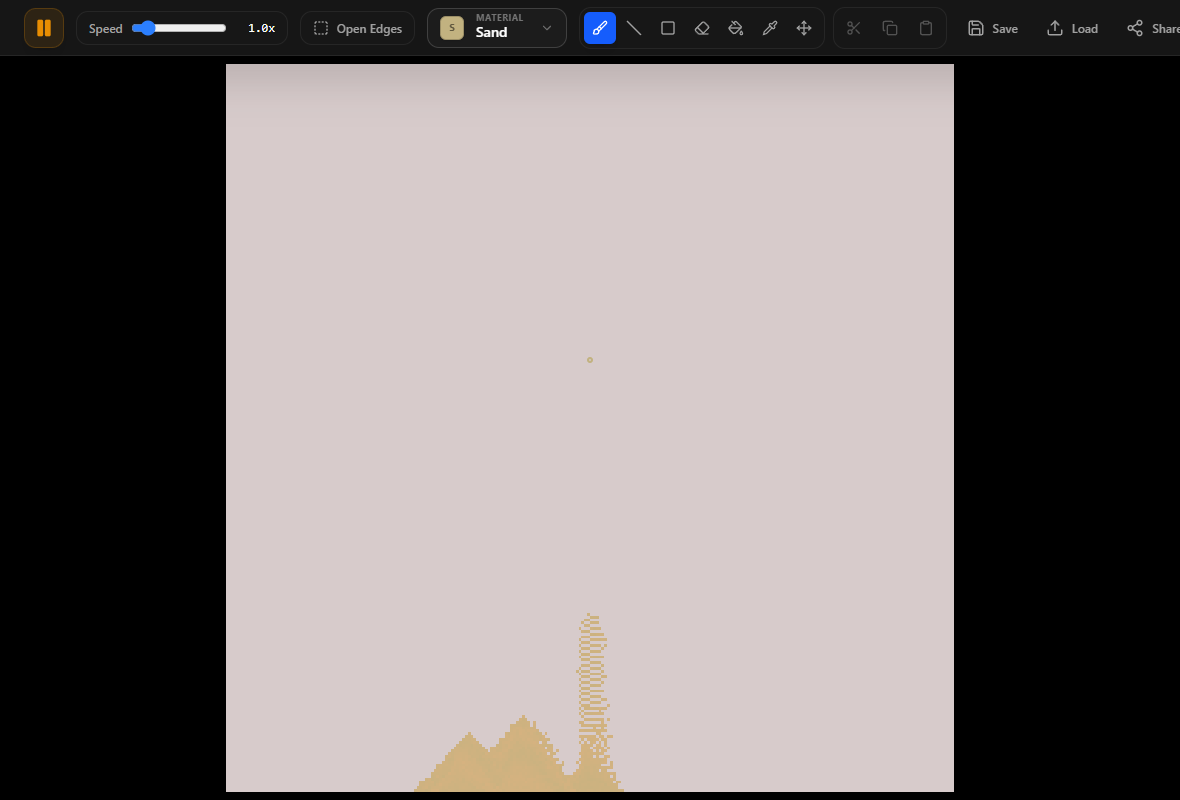Image resolution: width=1180 pixels, height=800 pixels.
Task: Open the Sand material dropdown
Action: [497, 28]
